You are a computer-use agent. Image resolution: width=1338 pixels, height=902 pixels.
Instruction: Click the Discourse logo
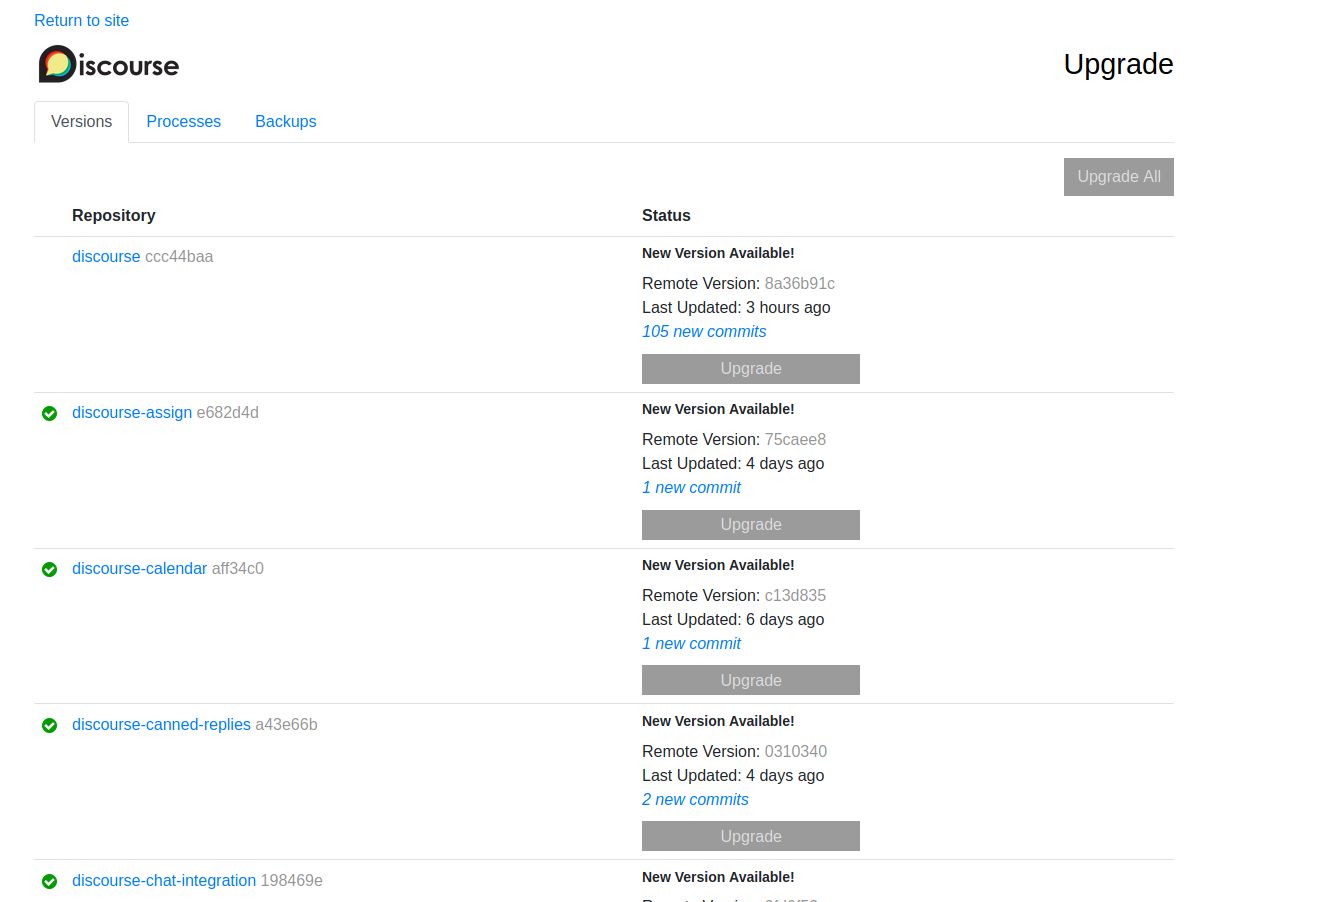pos(108,65)
